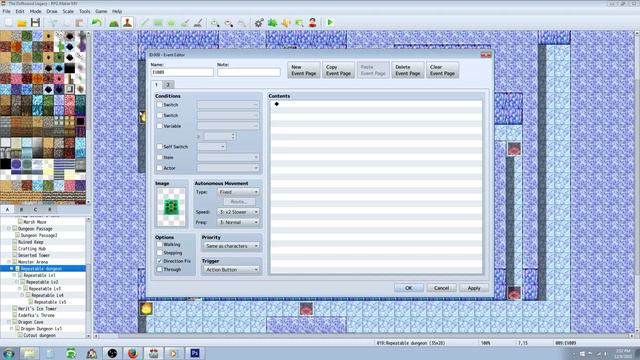This screenshot has height=360, width=640.
Task: Open the Database gear icon
Action: click(259, 23)
